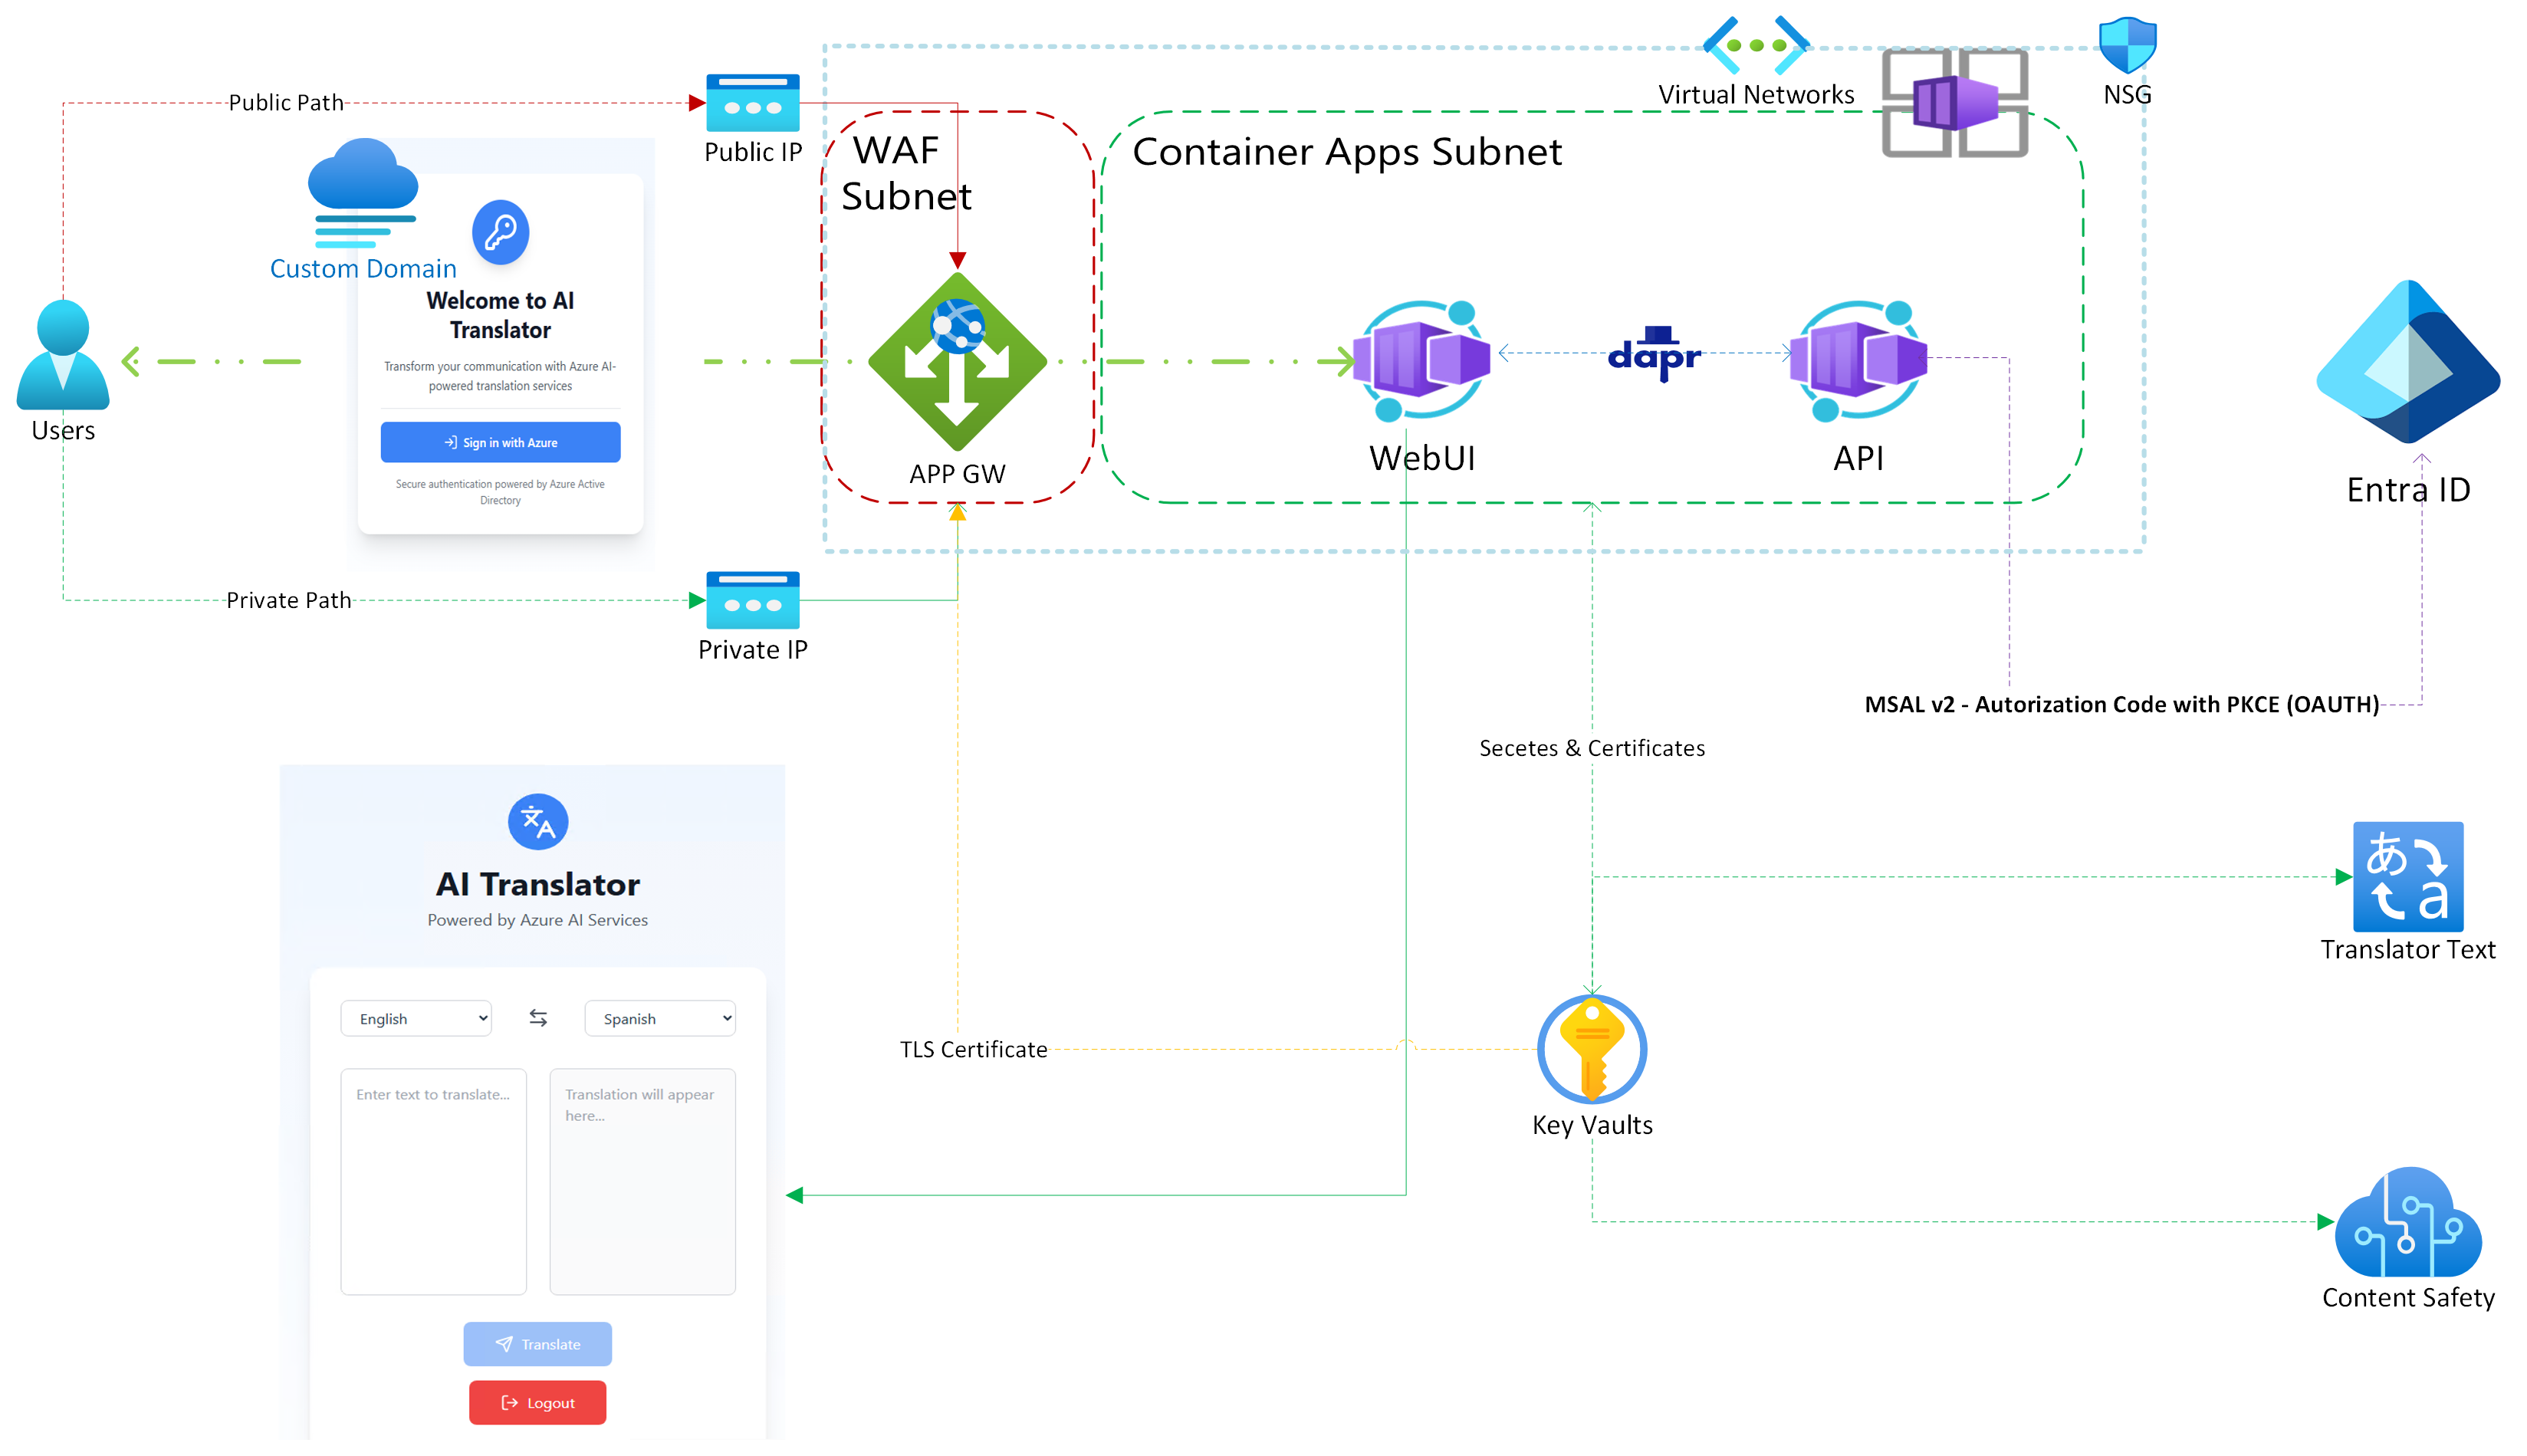This screenshot has height=1456, width=2527.
Task: Click the Welcome to AI Translator heading
Action: pyautogui.click(x=500, y=315)
